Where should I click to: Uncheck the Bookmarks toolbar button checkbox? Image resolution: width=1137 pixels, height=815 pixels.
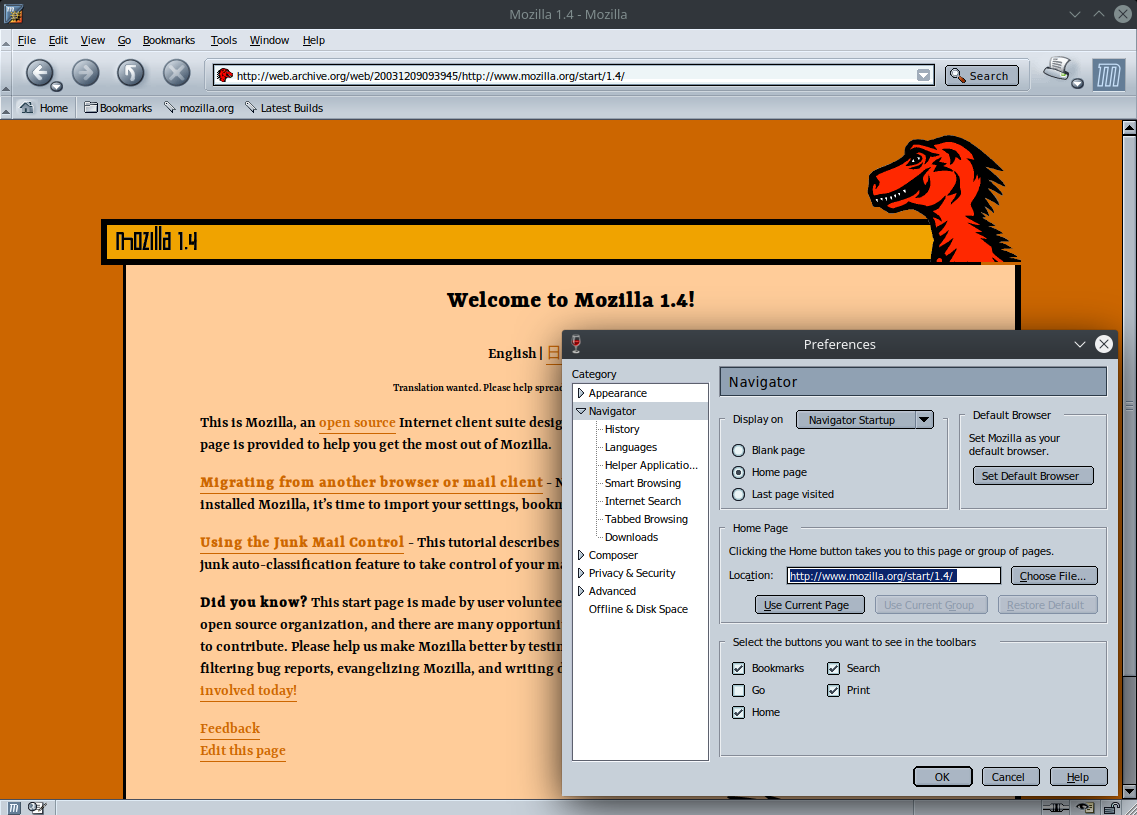pos(738,669)
